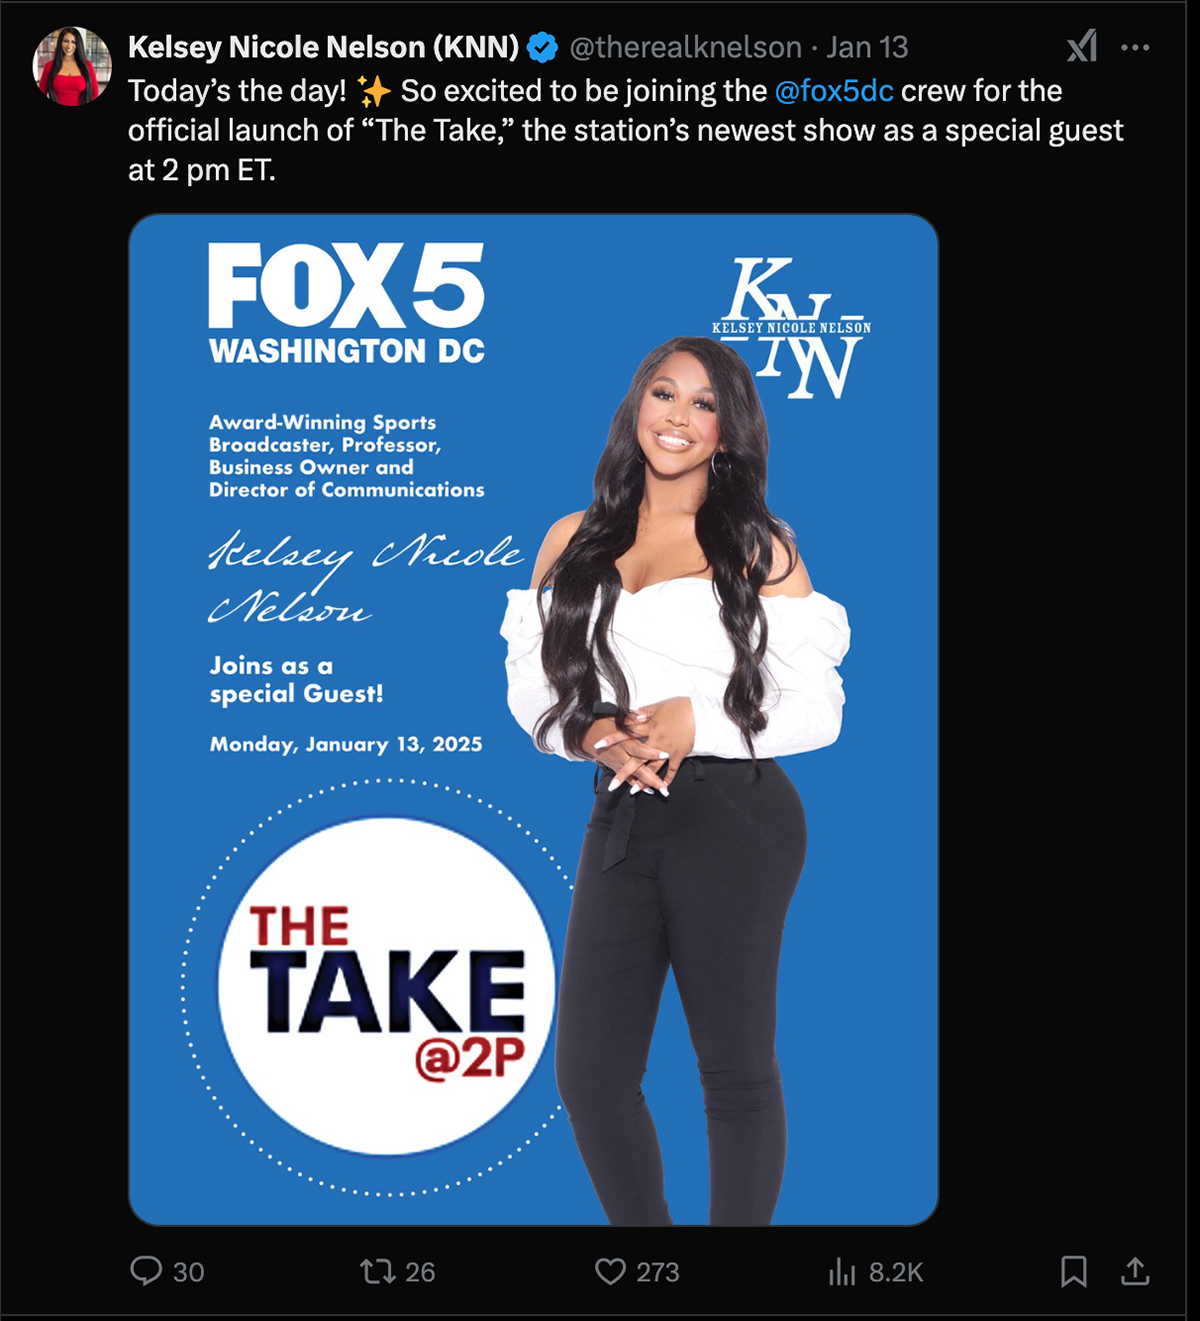Open Kelsey Nicole Nelson's profile avatar
This screenshot has height=1321, width=1200.
72,66
